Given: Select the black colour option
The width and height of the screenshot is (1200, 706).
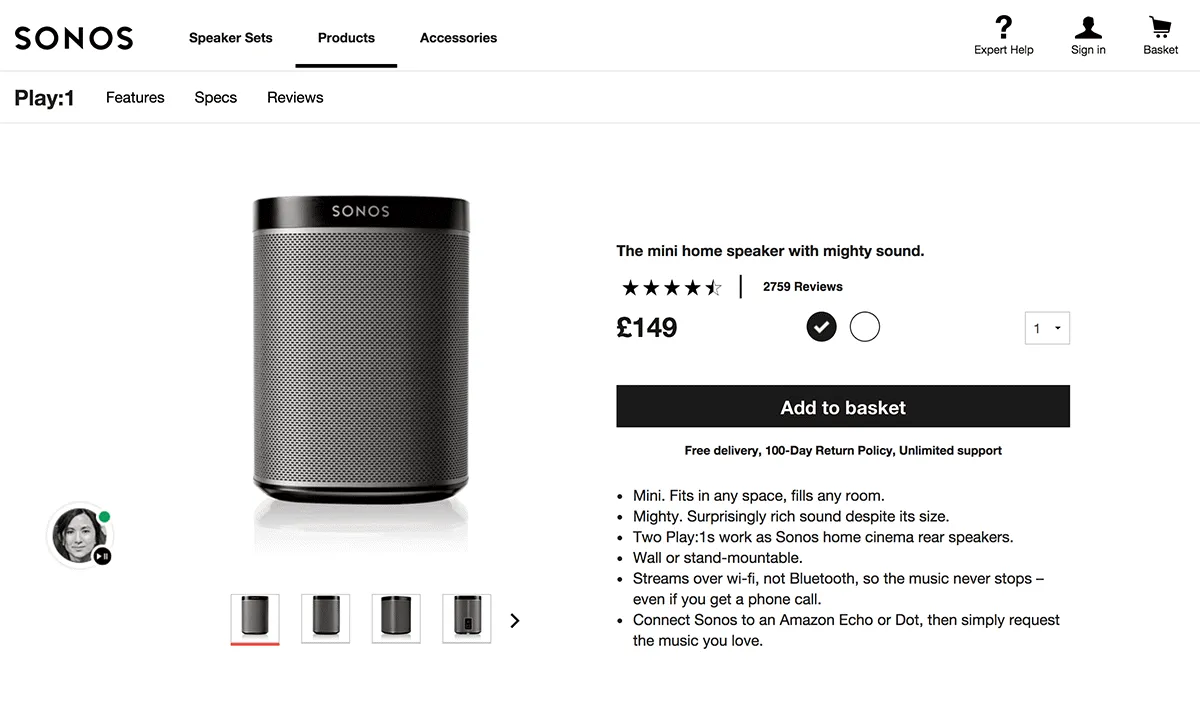Looking at the screenshot, I should [x=821, y=326].
